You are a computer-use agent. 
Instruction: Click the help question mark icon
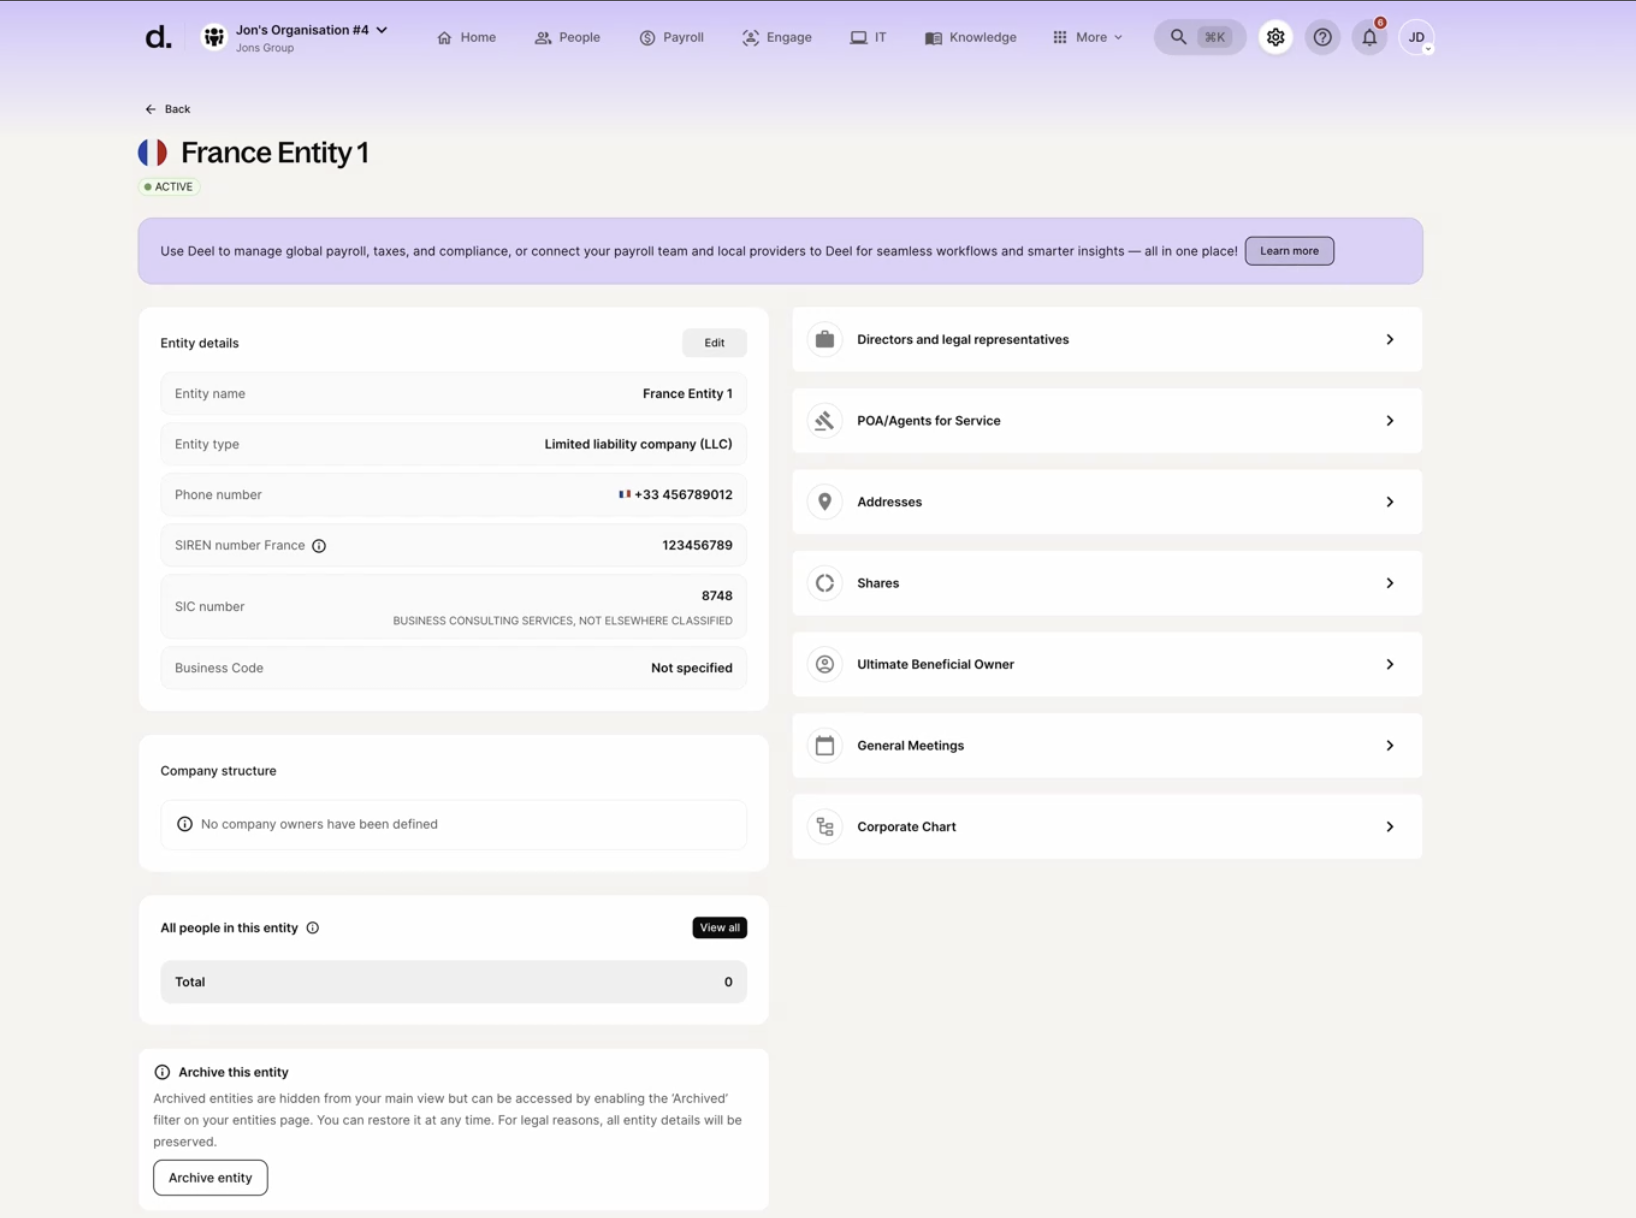point(1322,37)
